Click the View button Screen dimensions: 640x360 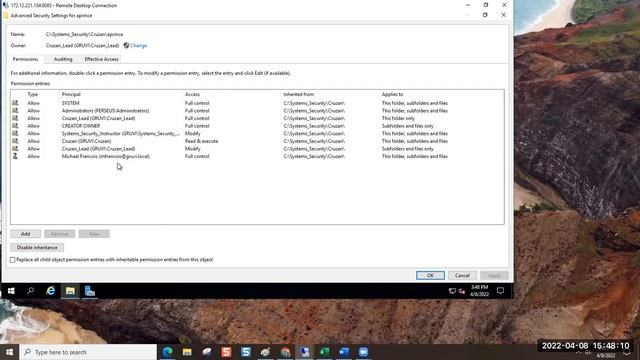click(x=94, y=234)
